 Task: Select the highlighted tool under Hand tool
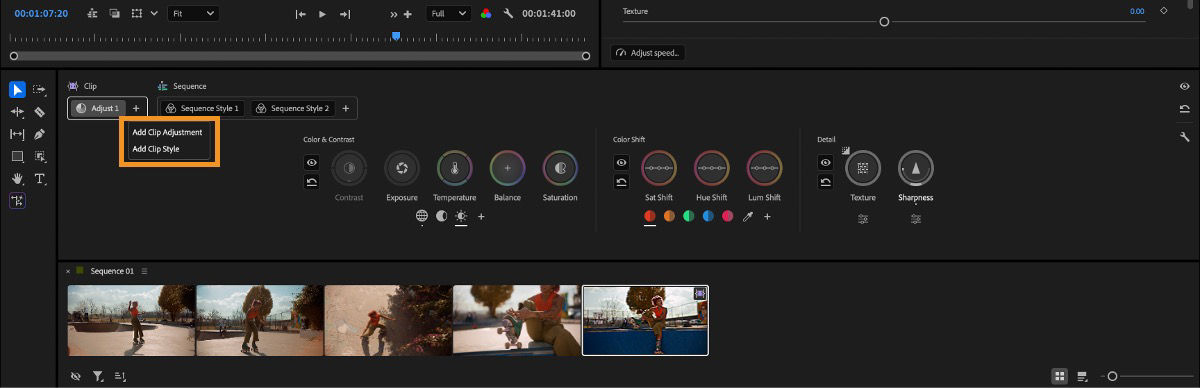18,200
